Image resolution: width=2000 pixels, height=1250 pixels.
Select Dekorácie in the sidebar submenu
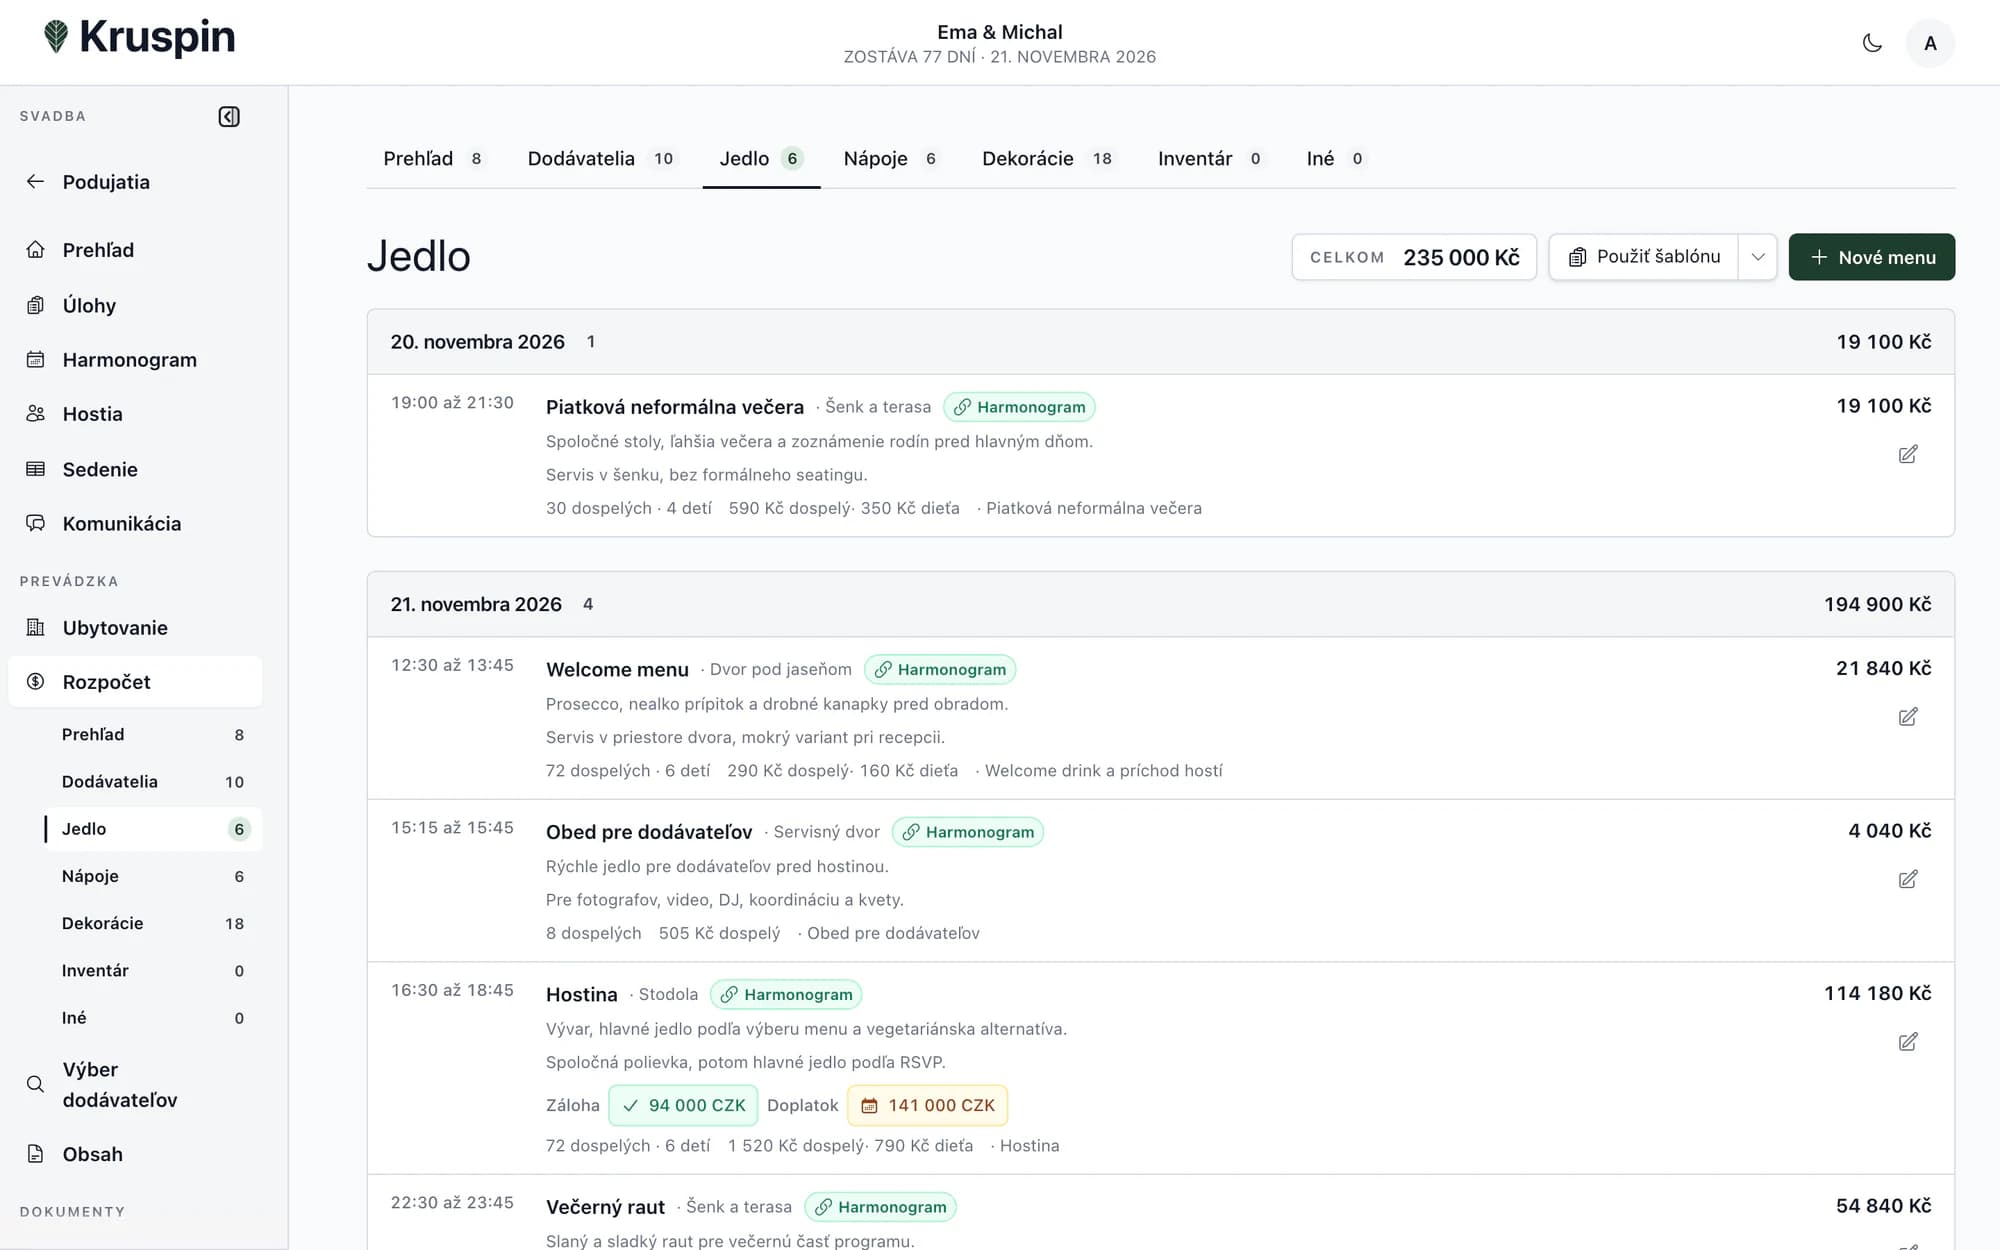tap(153, 923)
